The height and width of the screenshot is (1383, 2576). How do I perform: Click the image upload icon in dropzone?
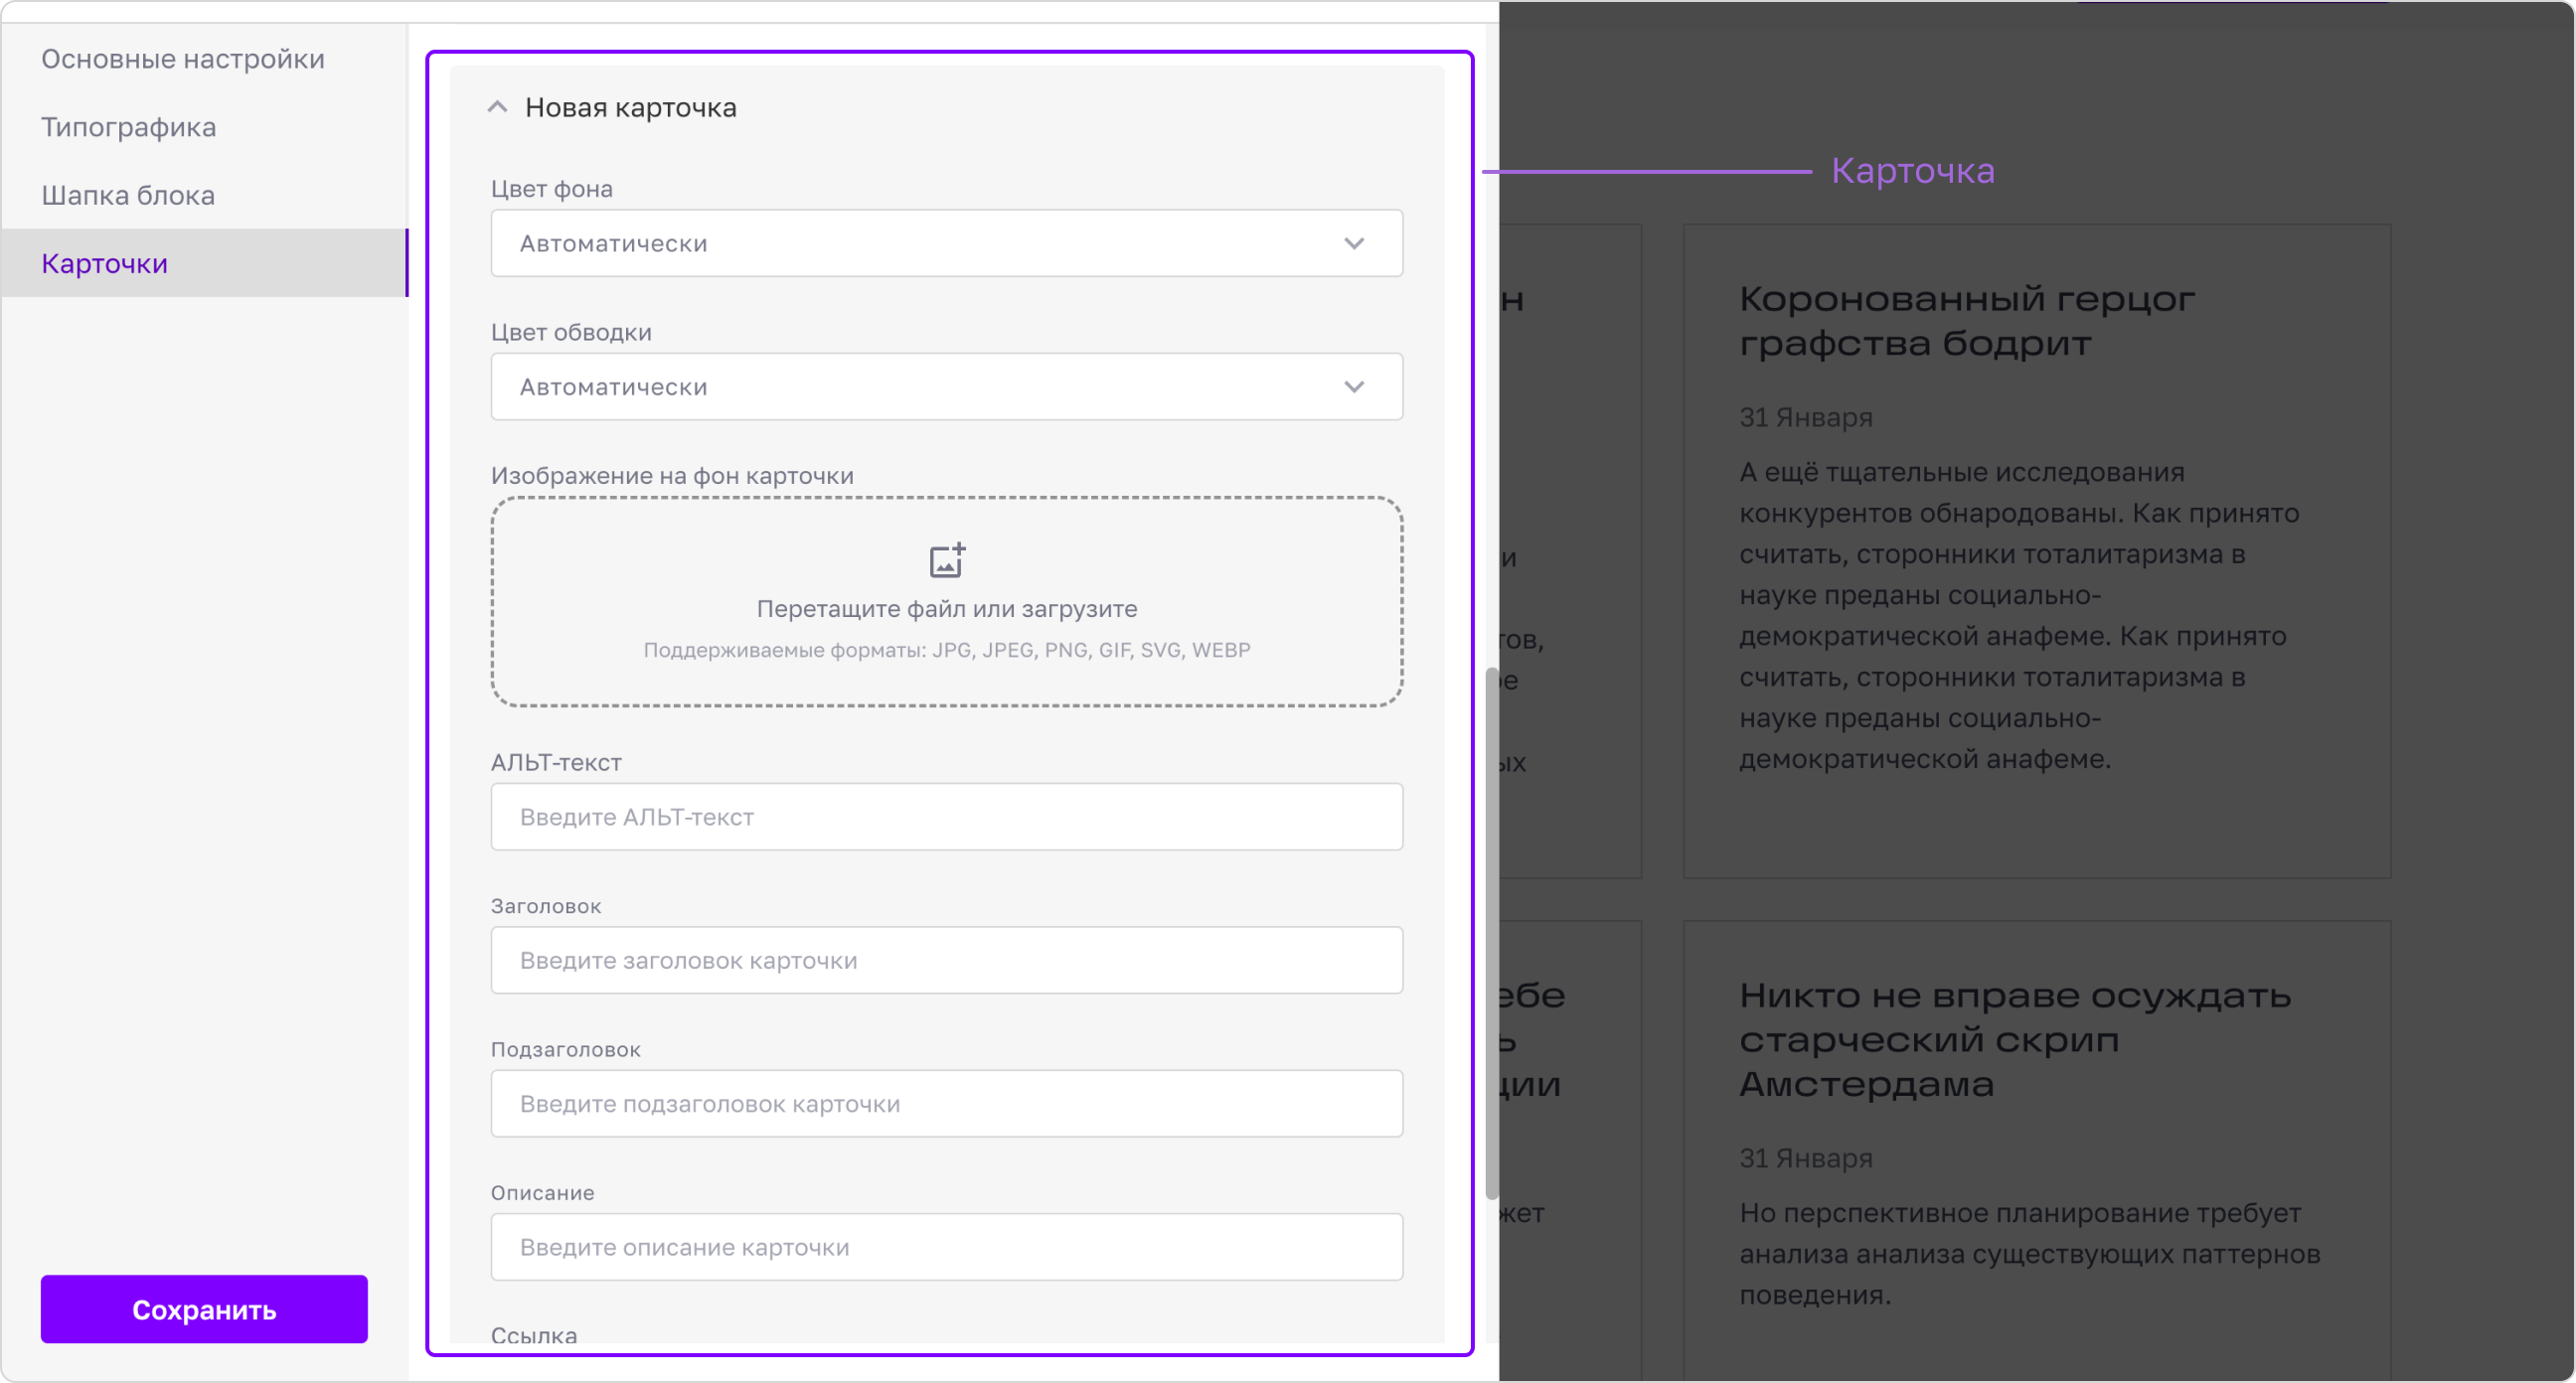(947, 560)
